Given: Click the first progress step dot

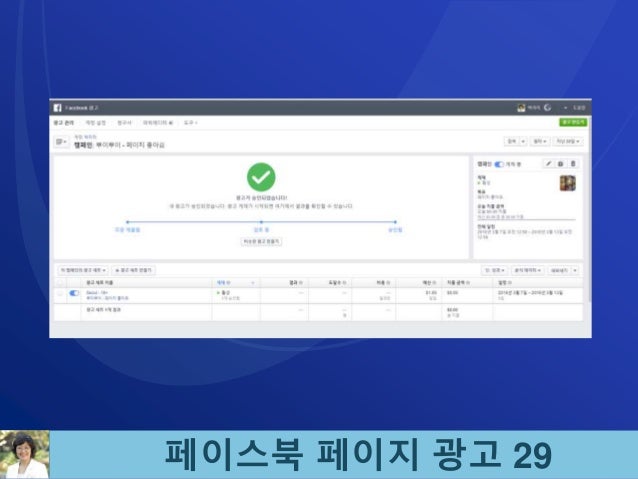Looking at the screenshot, I should click(127, 222).
